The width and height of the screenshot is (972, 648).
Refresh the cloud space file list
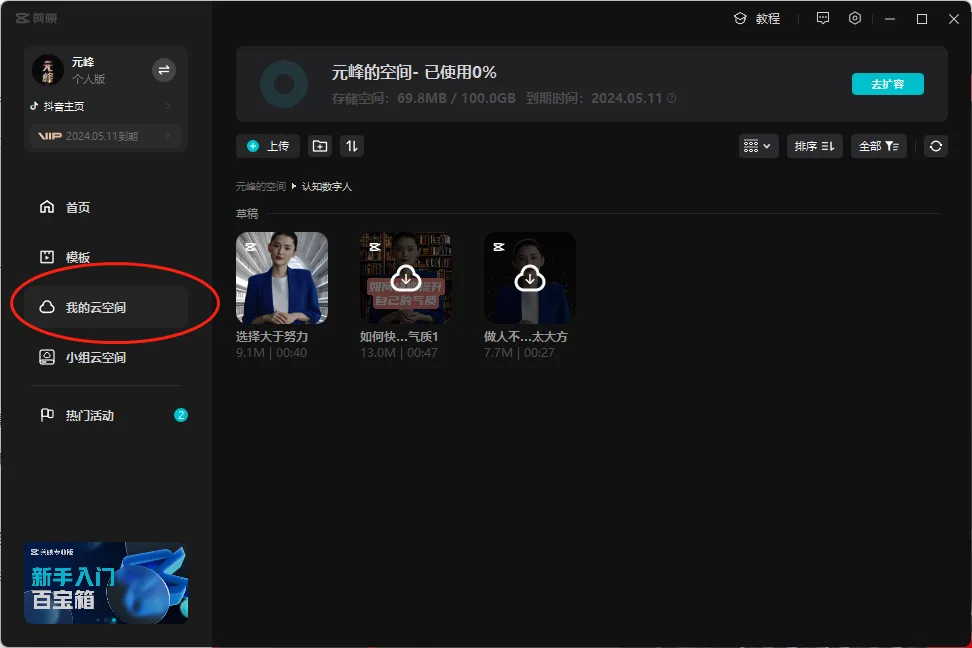pos(936,146)
